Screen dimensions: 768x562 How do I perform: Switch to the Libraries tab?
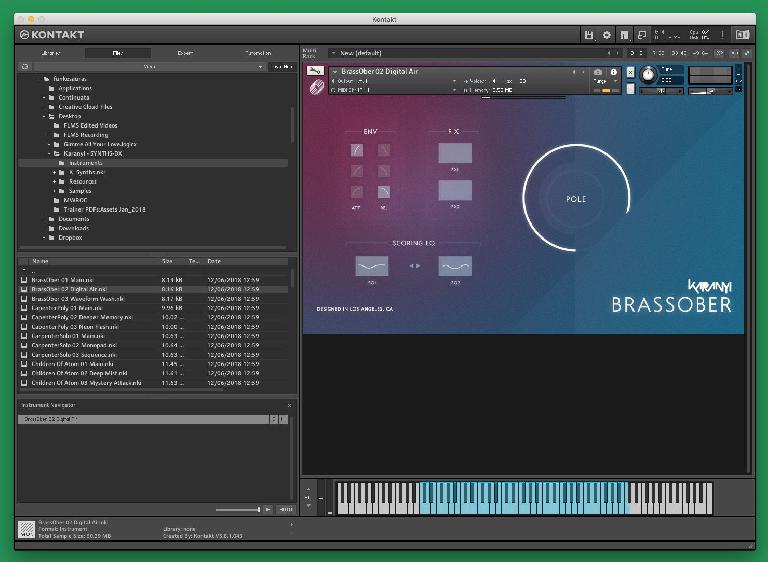(x=51, y=53)
